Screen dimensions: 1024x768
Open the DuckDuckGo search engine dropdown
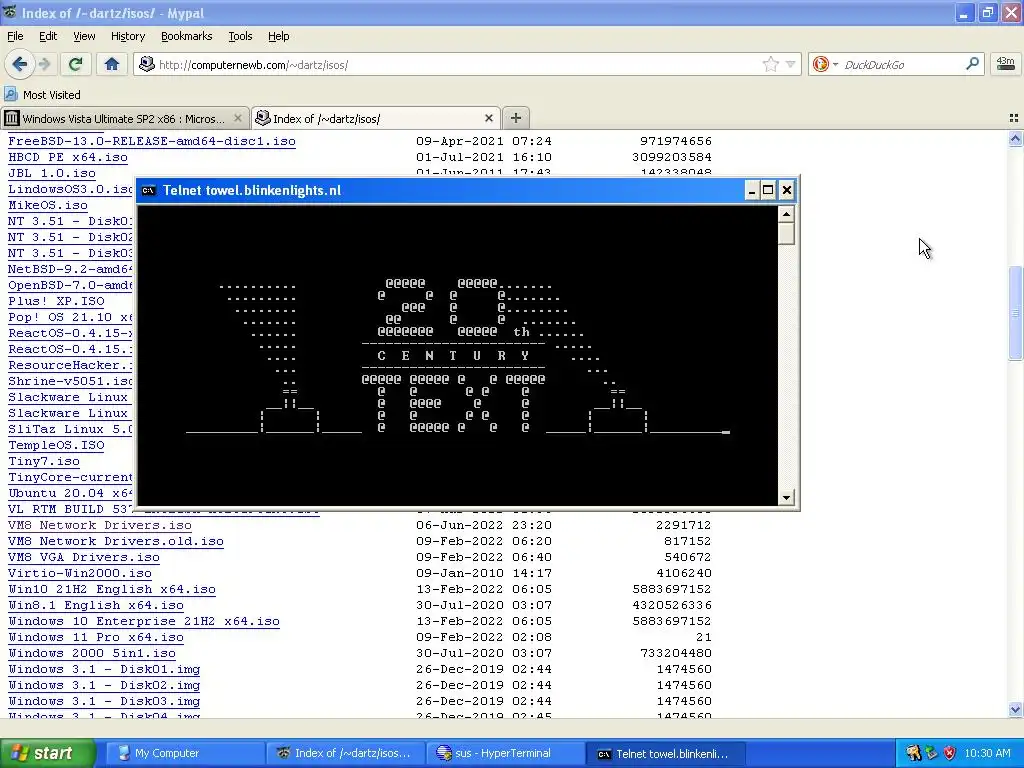pos(825,64)
